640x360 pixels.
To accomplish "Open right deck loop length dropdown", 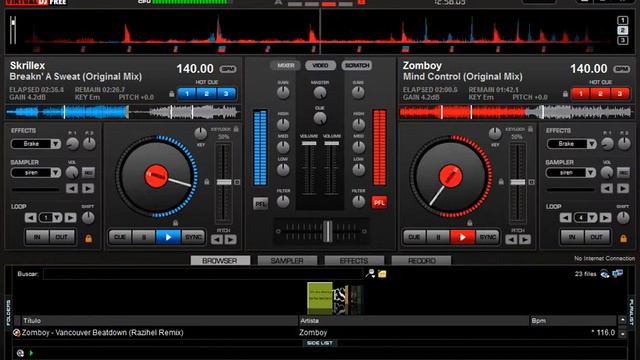I will point(593,218).
